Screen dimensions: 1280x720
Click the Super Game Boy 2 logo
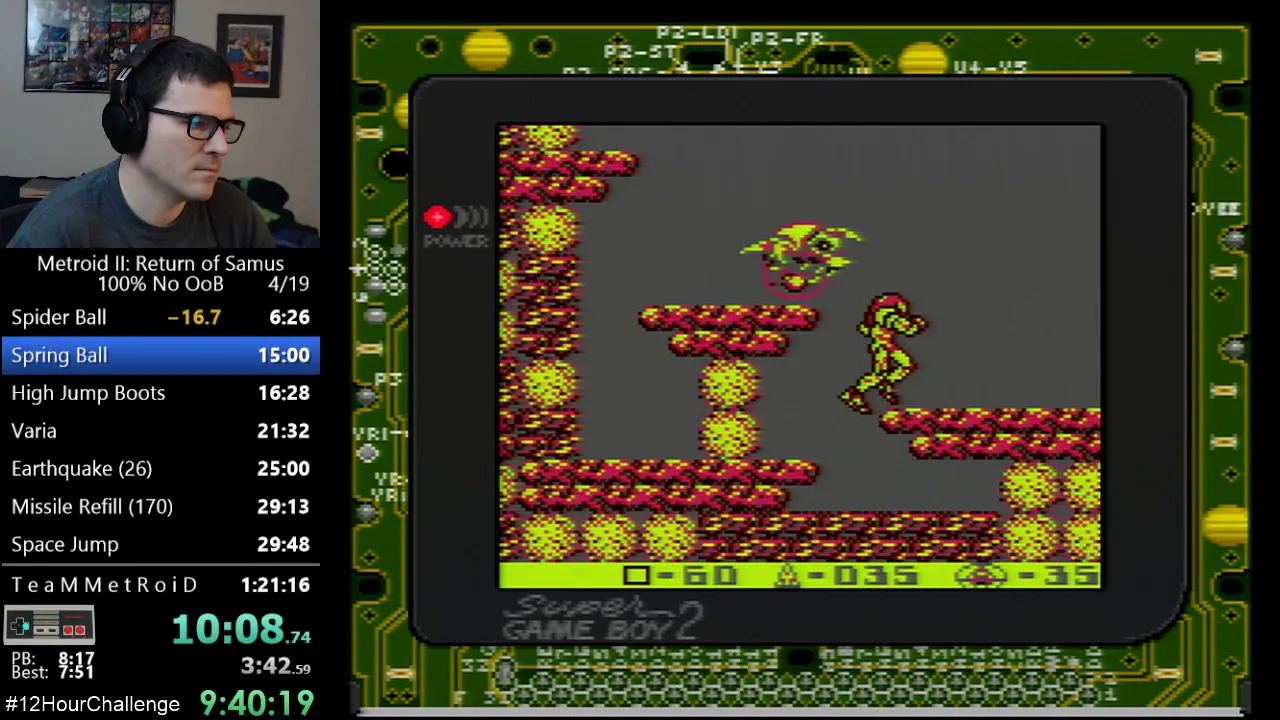tap(602, 618)
